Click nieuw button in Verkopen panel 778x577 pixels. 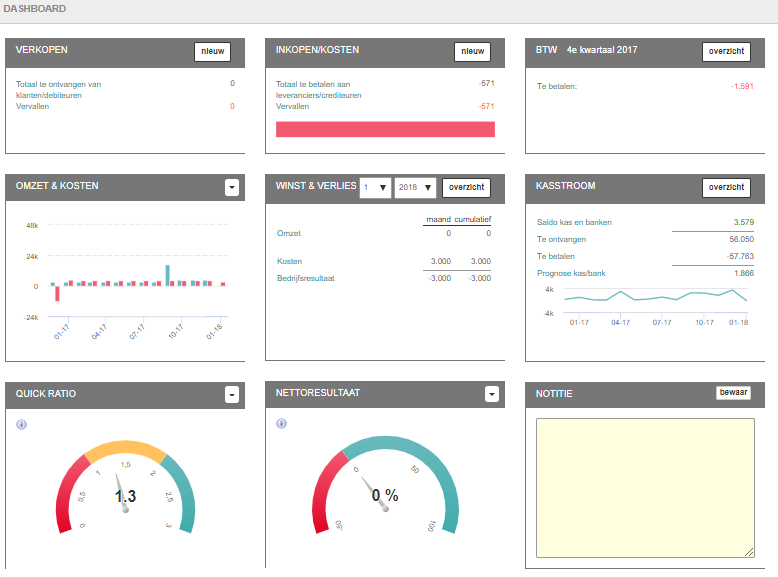coord(212,52)
